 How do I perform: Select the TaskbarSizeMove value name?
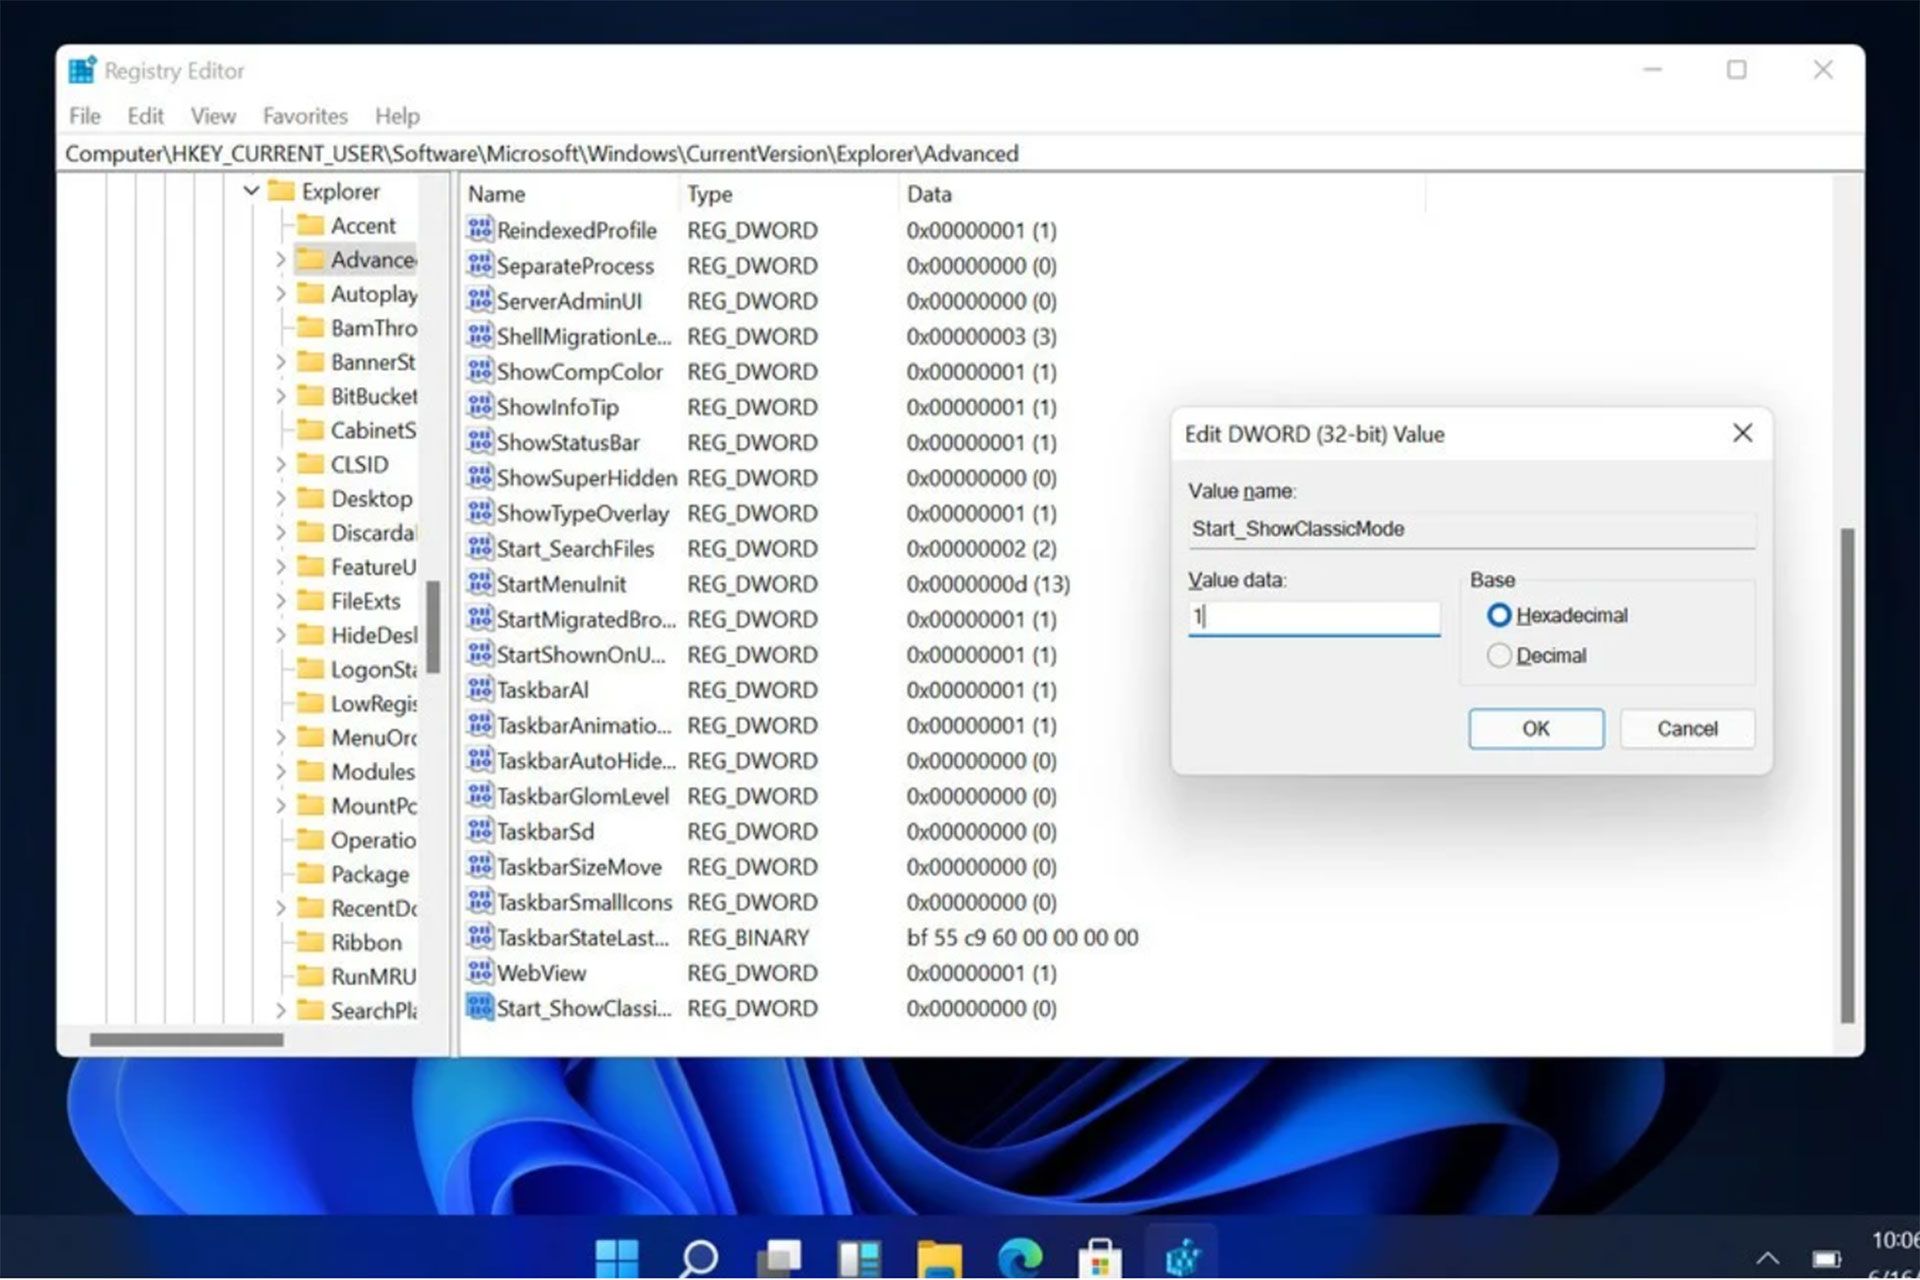[579, 867]
